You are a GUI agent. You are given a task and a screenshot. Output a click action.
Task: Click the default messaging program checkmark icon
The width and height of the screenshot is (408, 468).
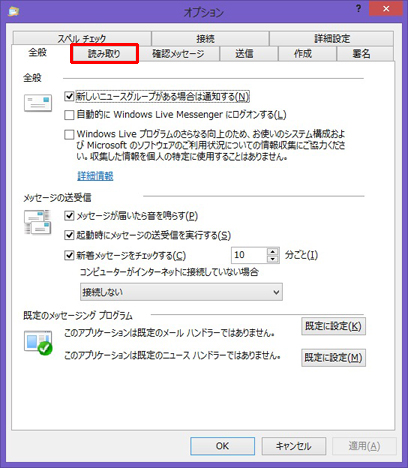38,343
